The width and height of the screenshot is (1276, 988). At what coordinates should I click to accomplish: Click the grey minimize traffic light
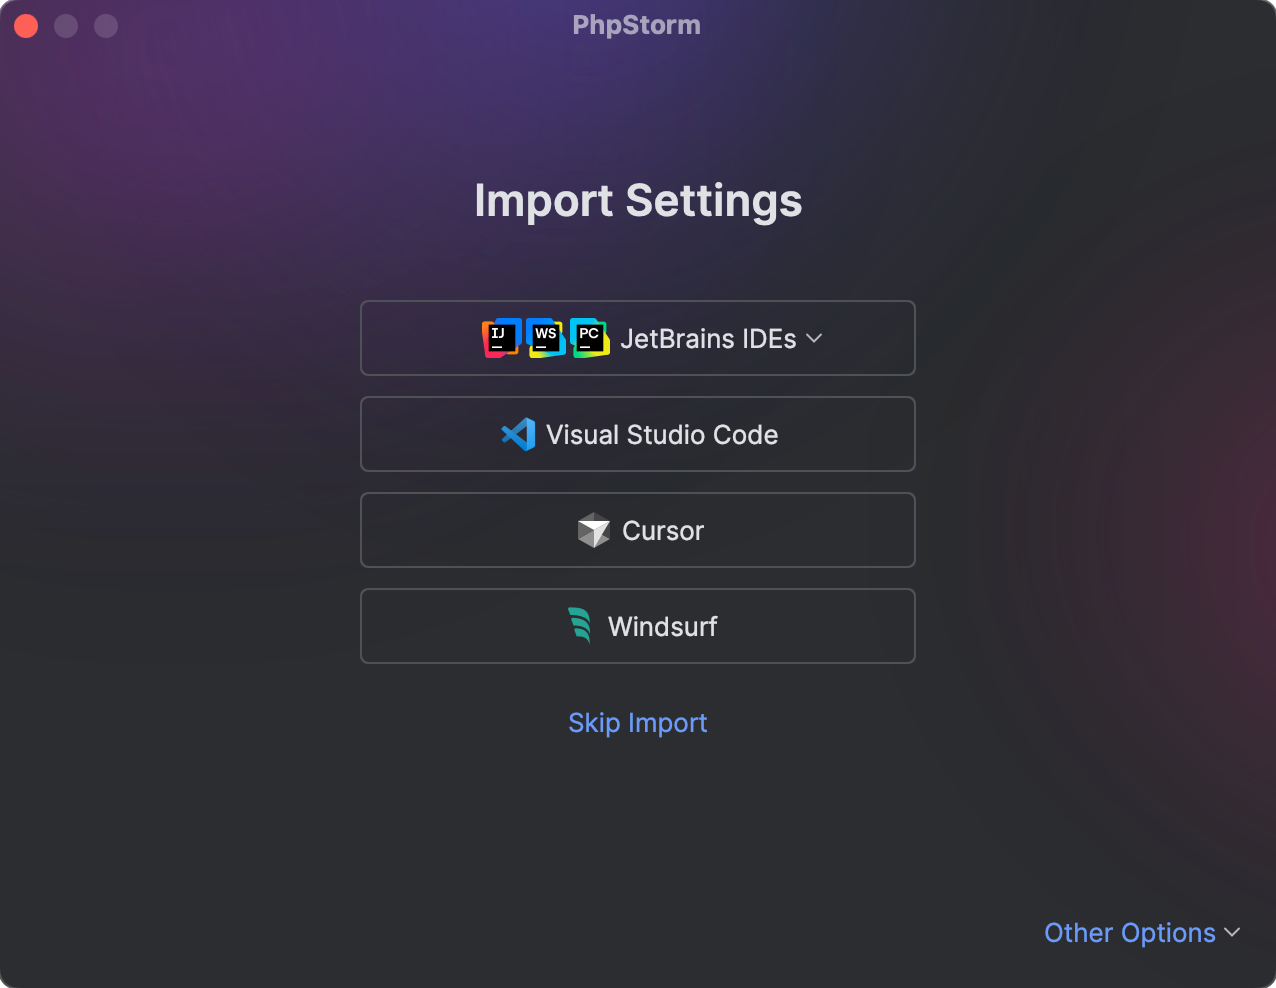[66, 25]
